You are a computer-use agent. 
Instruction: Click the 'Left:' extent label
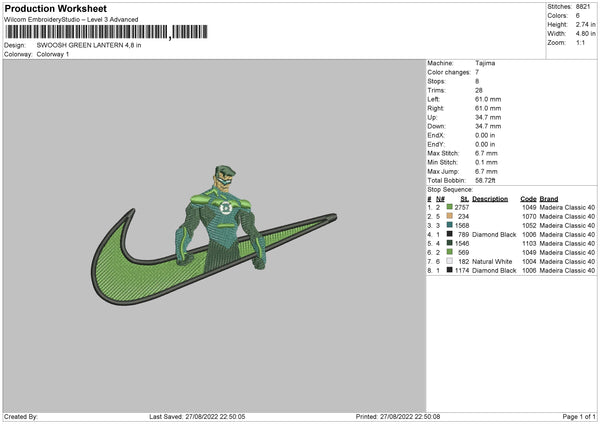434,99
